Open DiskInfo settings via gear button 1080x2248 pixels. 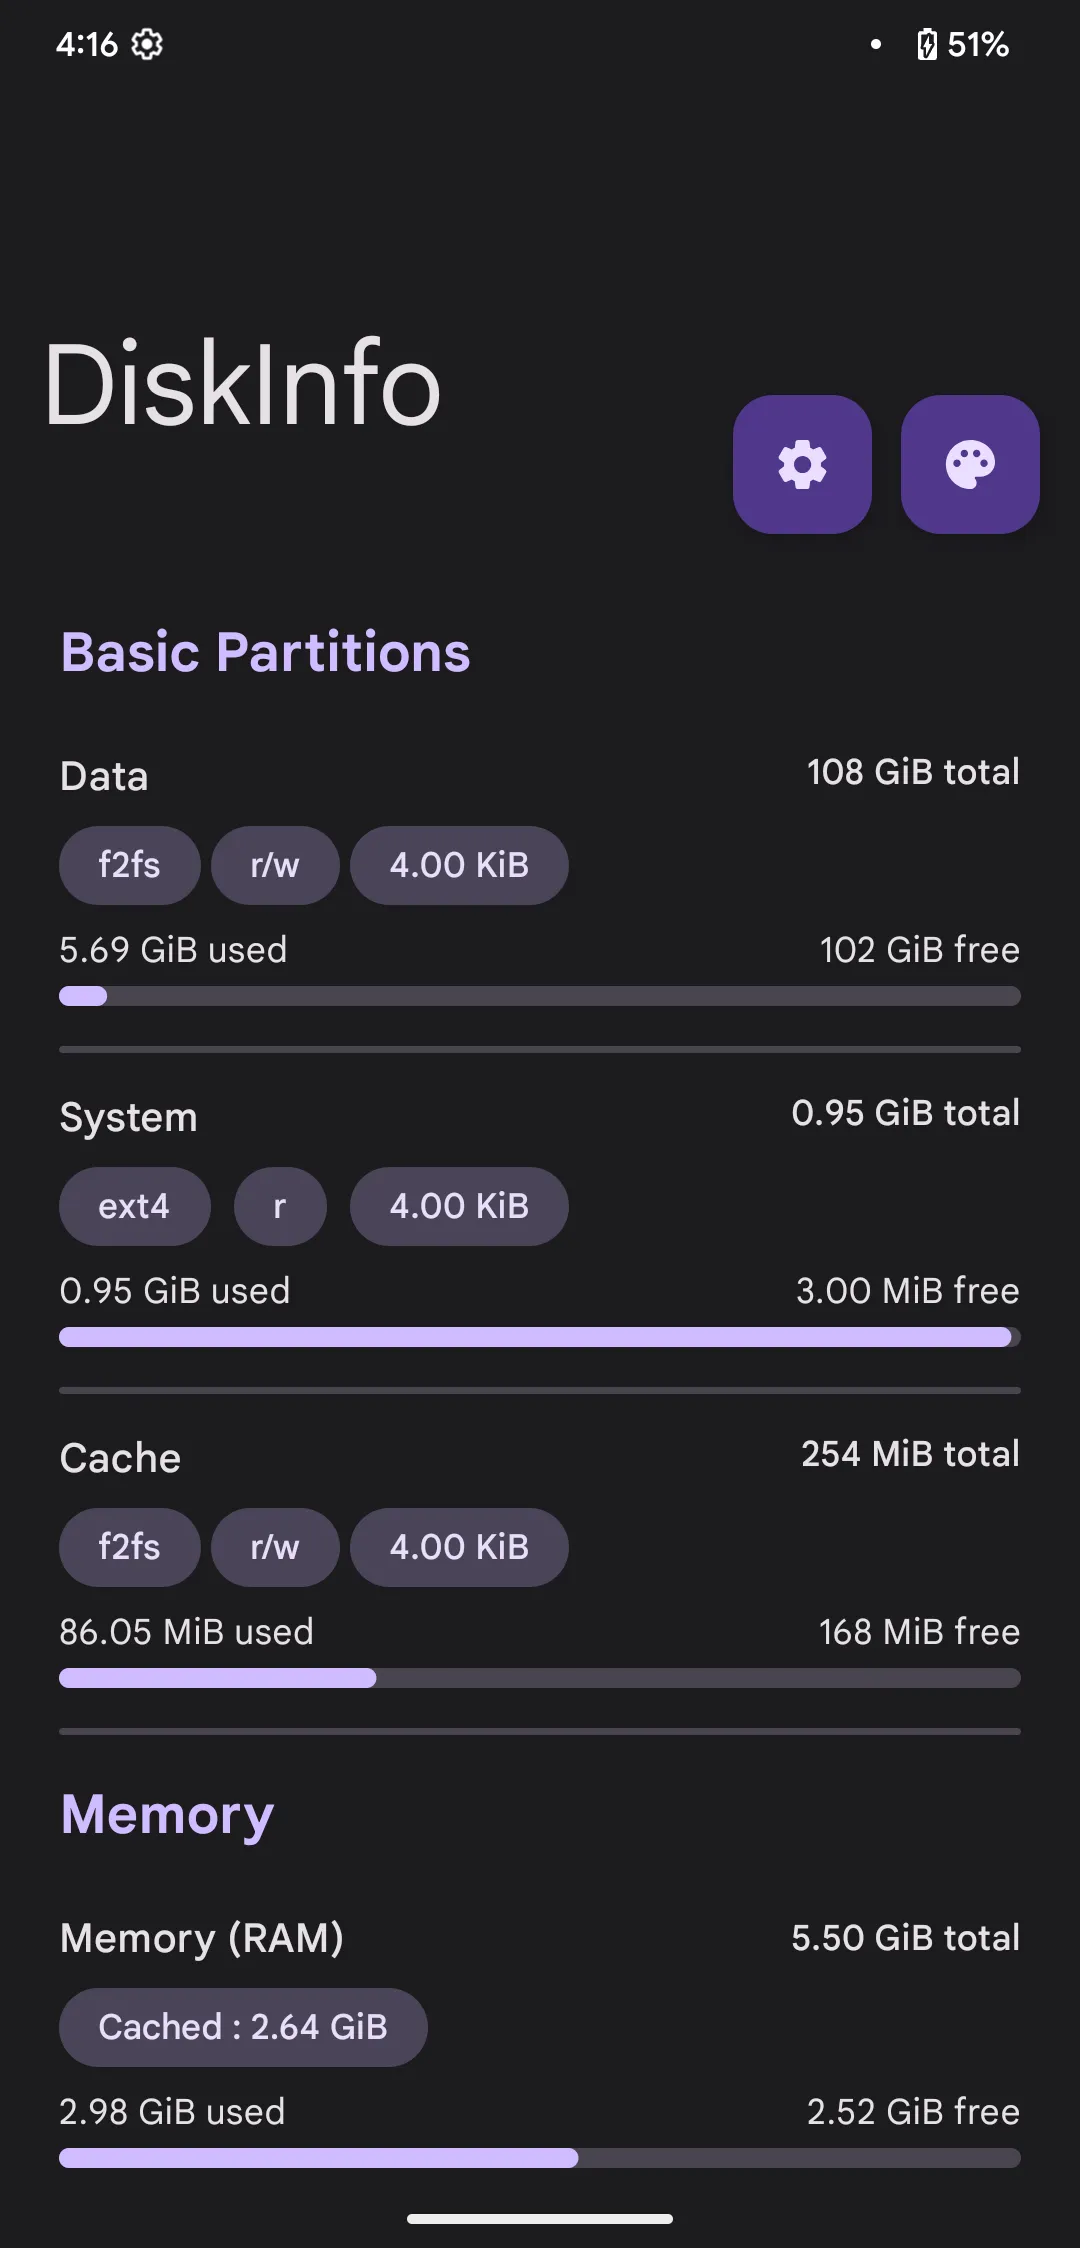[x=802, y=464]
